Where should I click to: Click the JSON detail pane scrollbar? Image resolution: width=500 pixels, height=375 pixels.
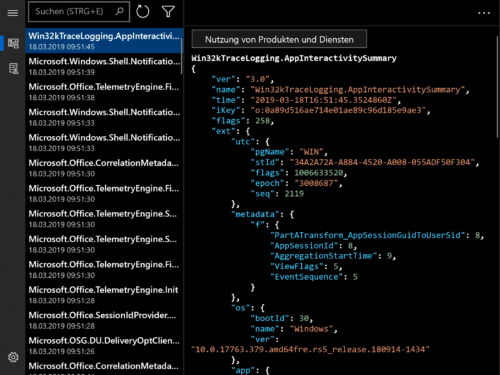point(498,87)
